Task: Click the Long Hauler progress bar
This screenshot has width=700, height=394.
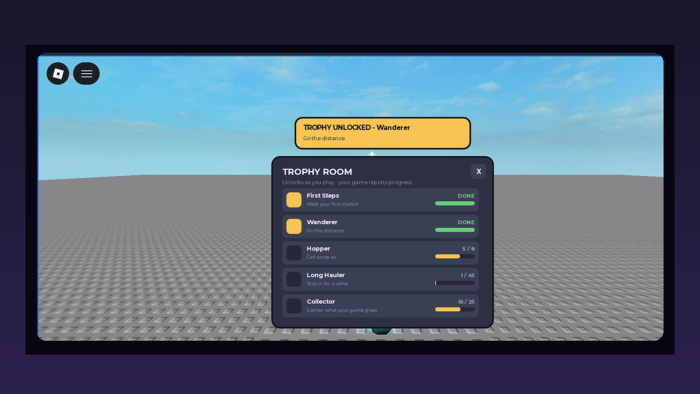Action: [455, 283]
